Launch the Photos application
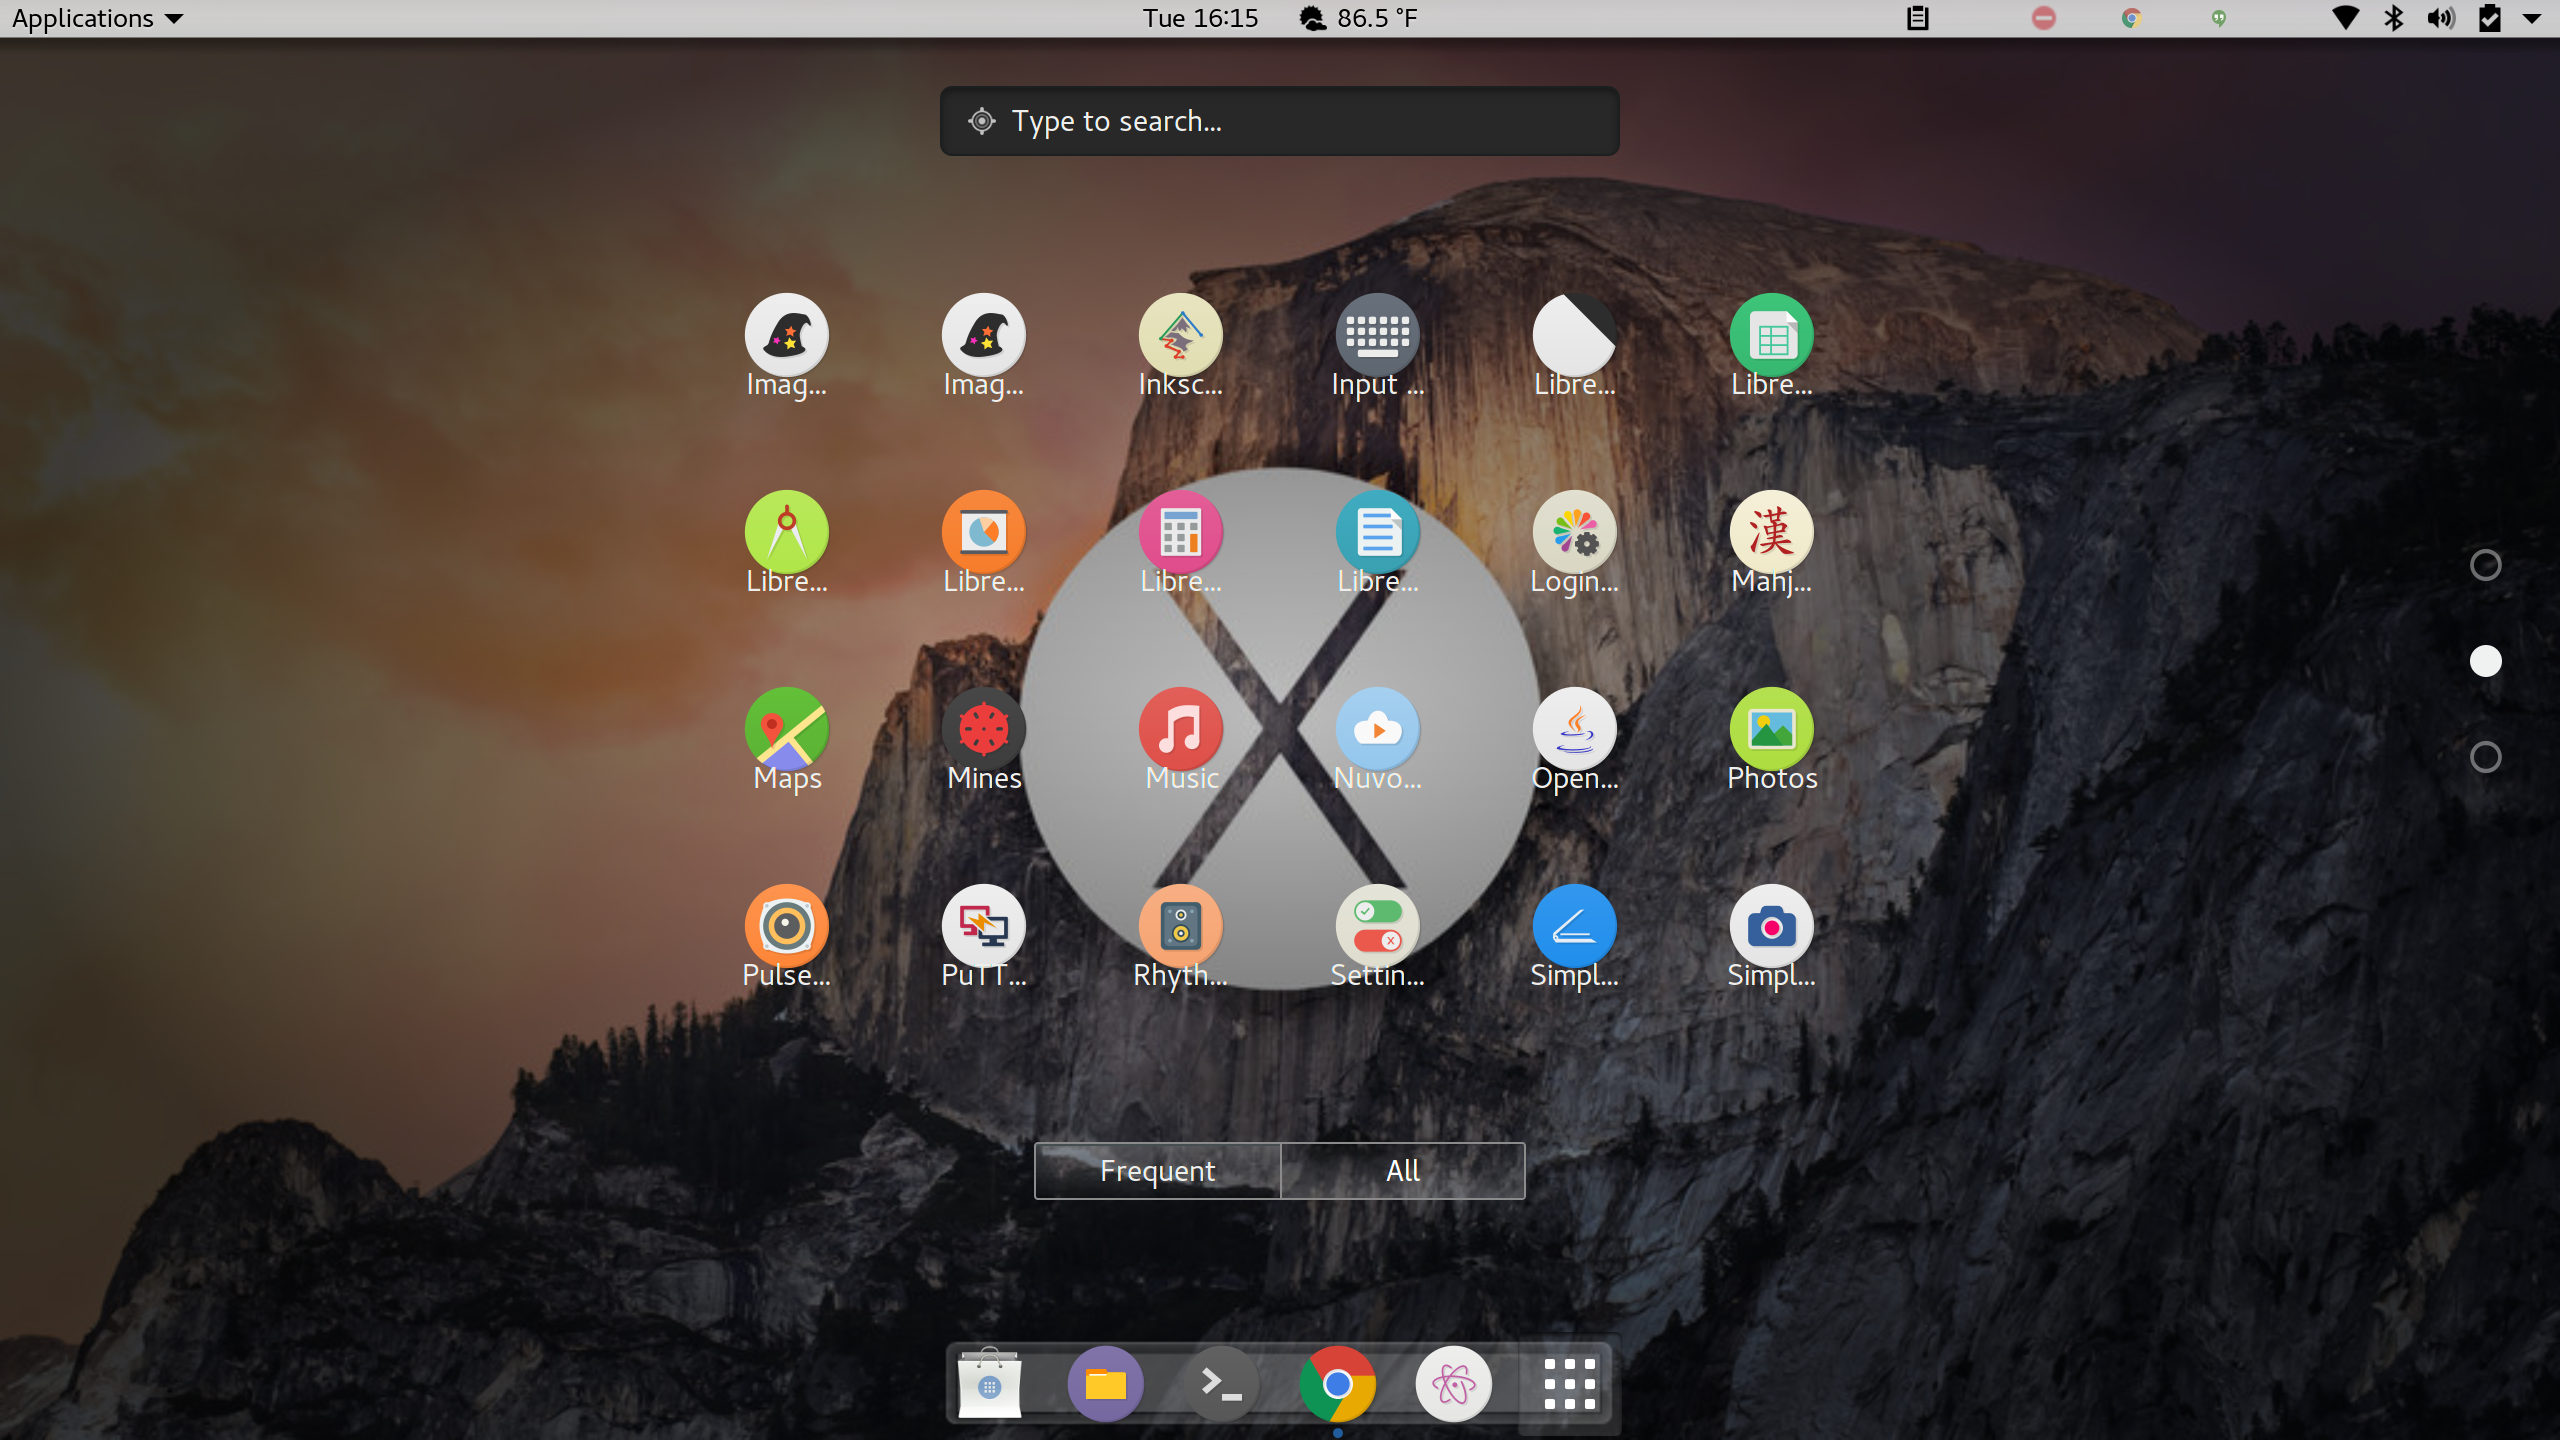The width and height of the screenshot is (2560, 1440). 1771,730
